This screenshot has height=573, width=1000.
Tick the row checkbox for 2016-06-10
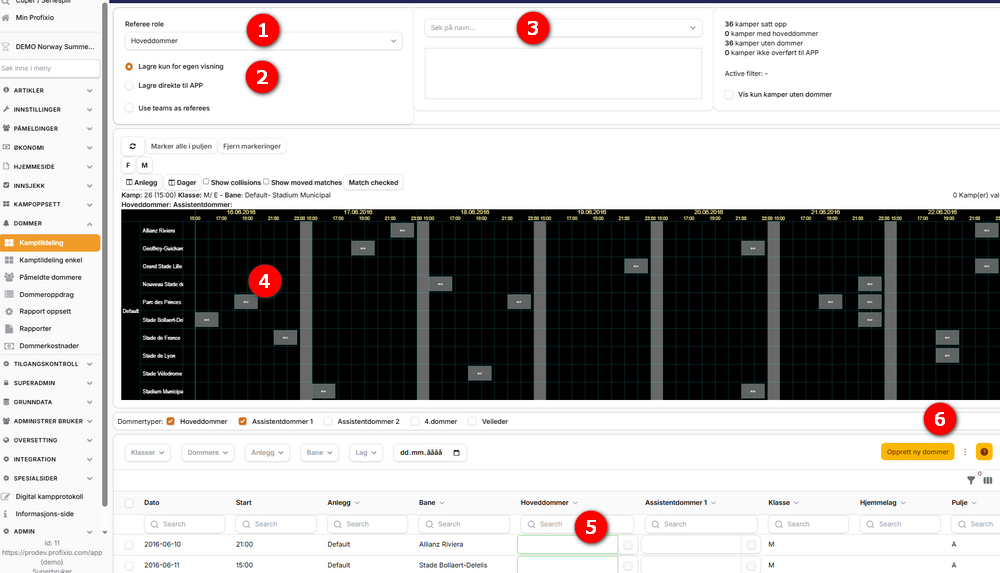click(129, 545)
